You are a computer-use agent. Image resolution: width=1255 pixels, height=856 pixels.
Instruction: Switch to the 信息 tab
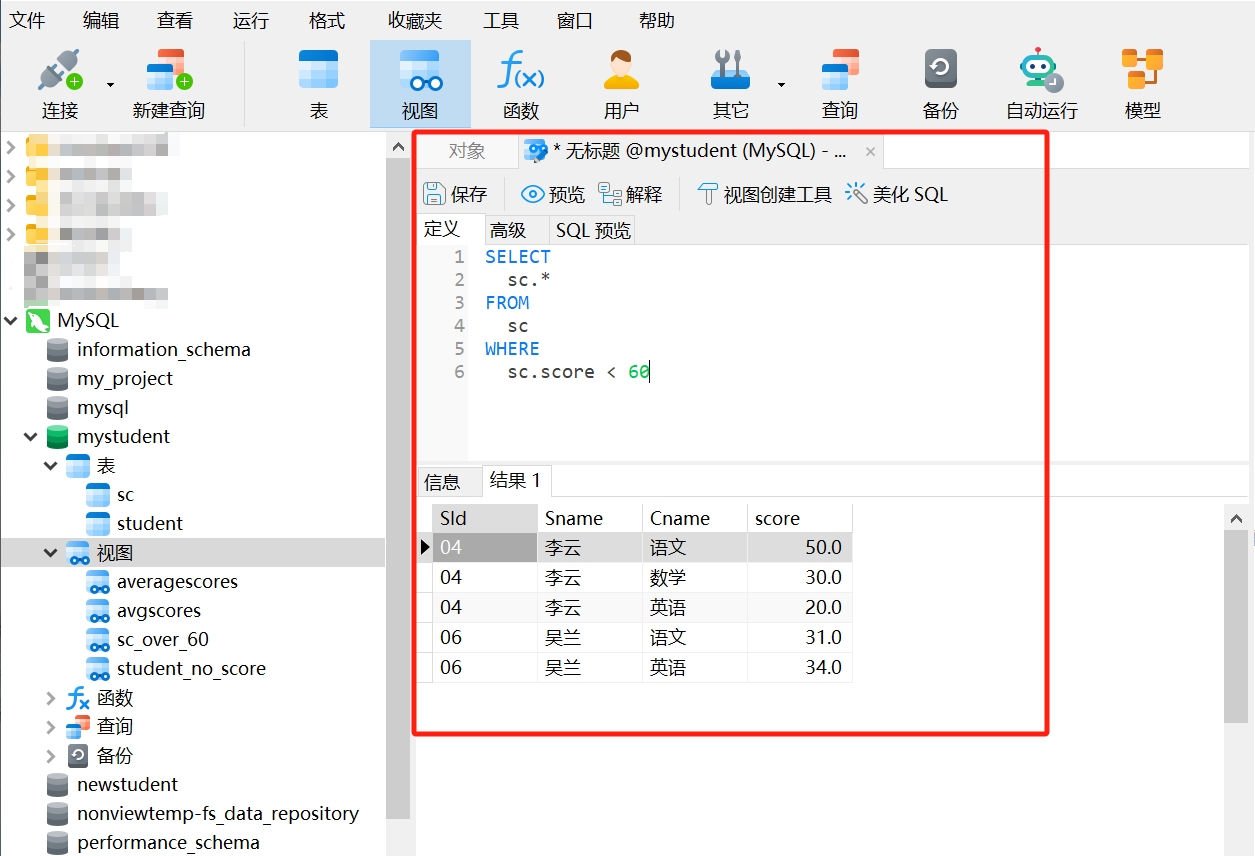[442, 482]
